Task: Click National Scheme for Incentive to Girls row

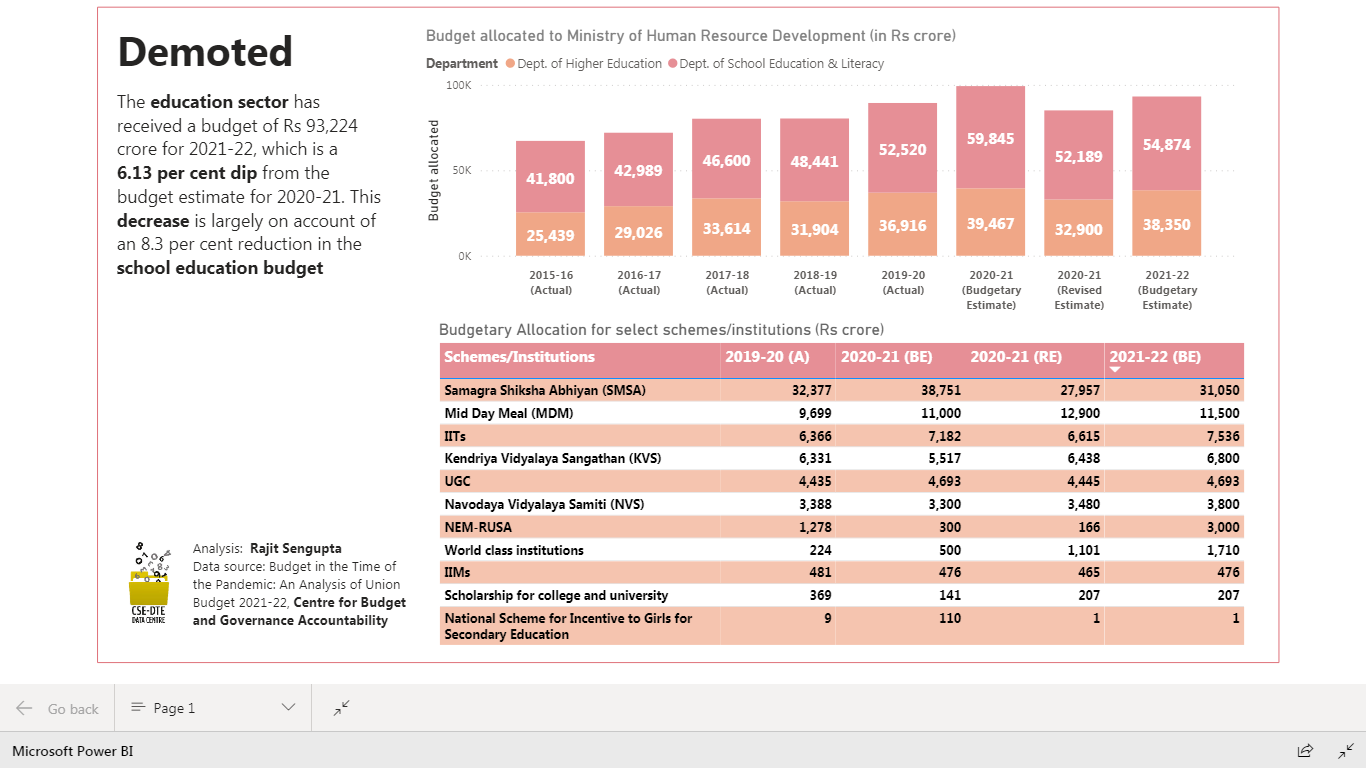Action: [x=842, y=626]
